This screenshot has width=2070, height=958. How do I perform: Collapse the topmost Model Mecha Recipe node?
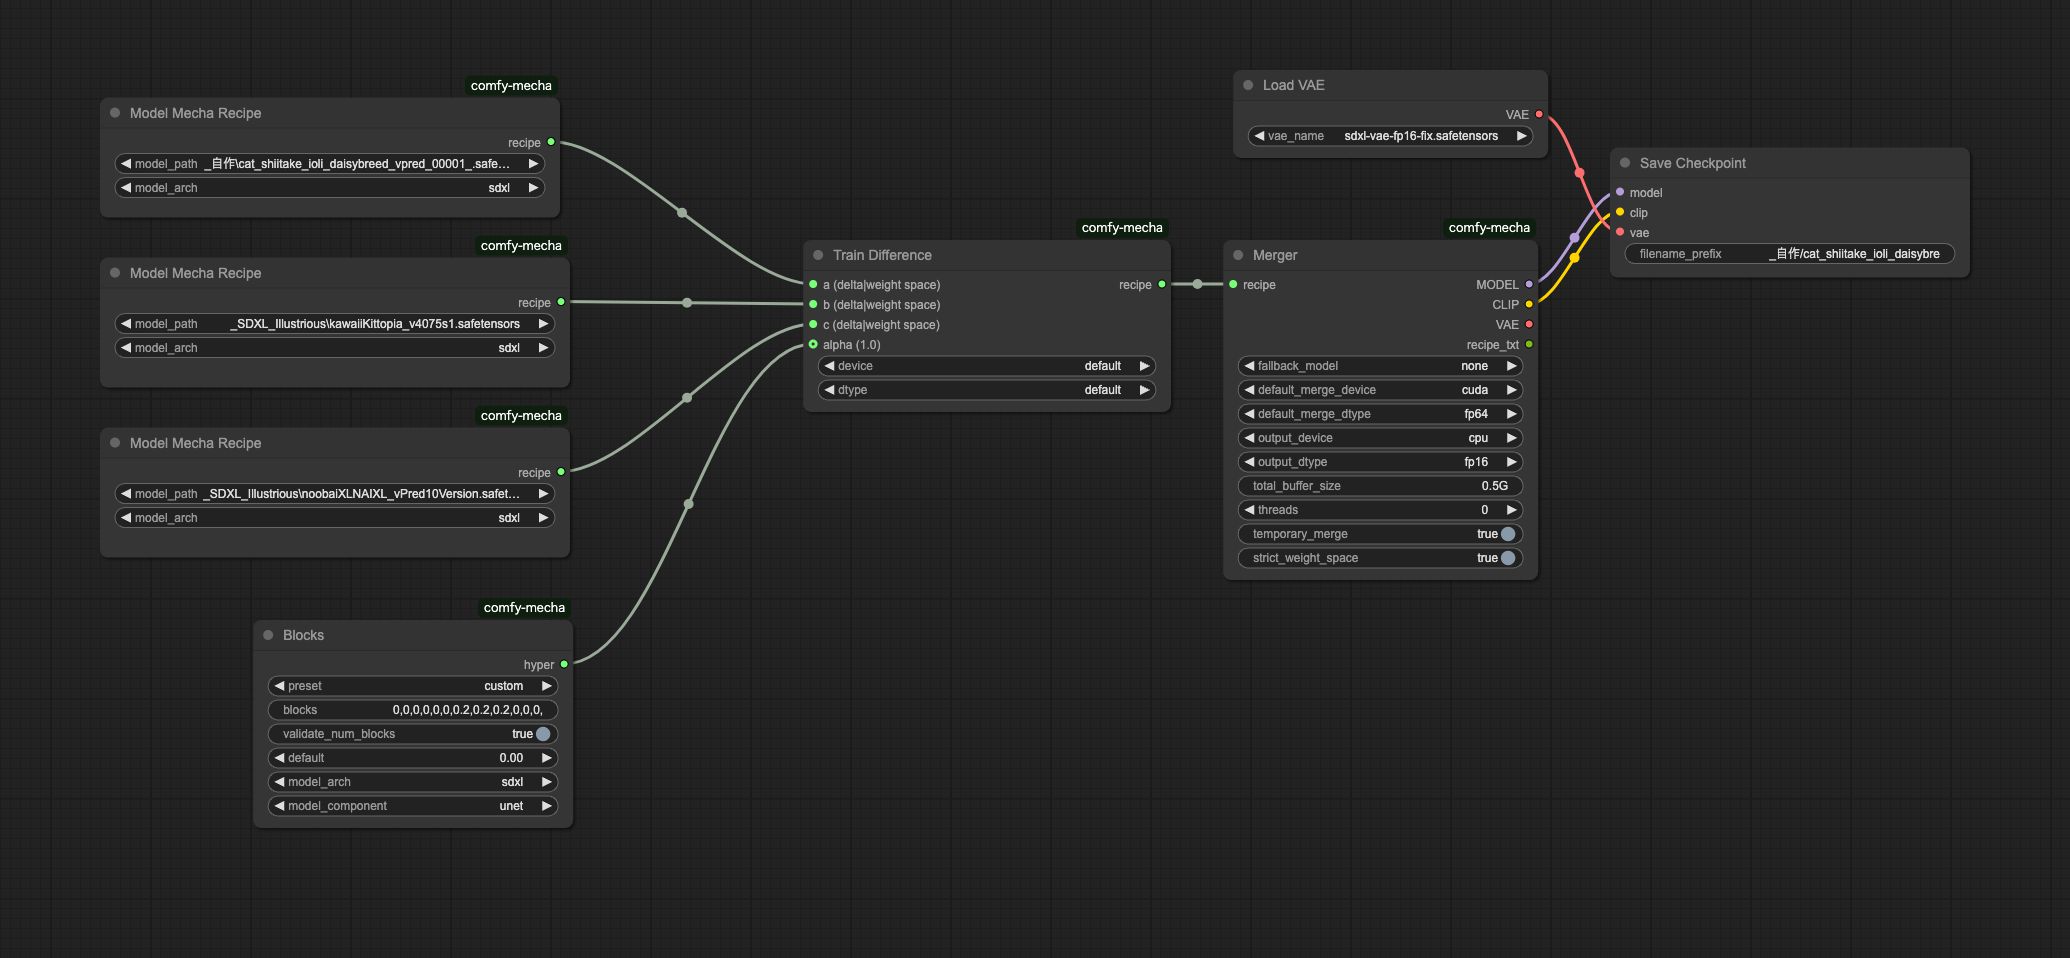click(x=114, y=113)
